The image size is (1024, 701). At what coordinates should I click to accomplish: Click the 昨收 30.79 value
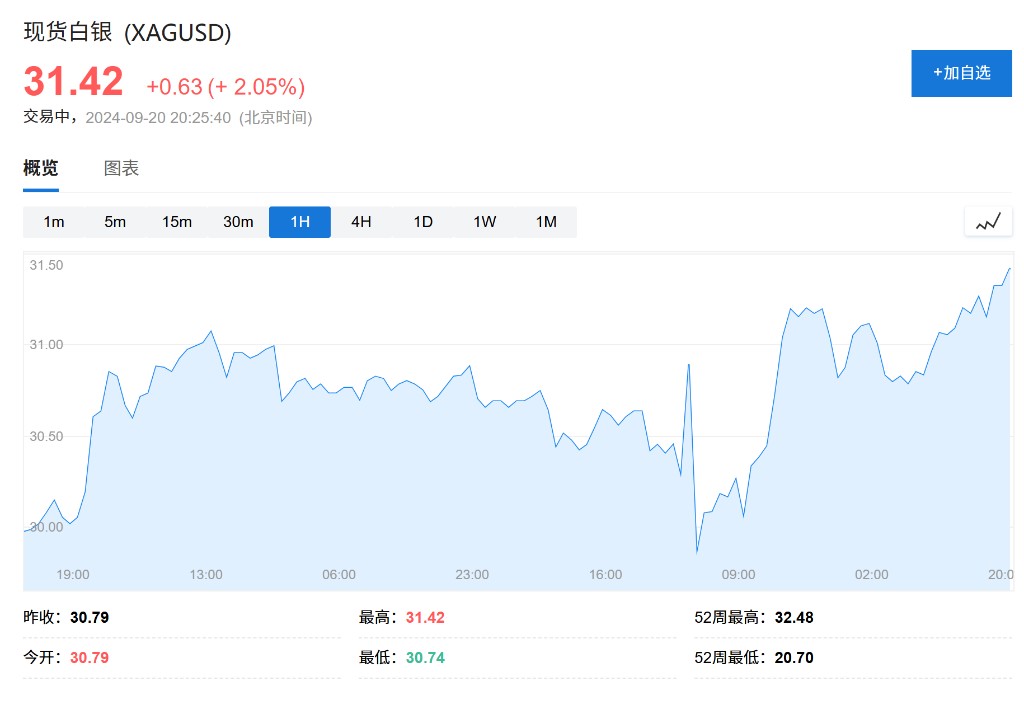(x=89, y=618)
